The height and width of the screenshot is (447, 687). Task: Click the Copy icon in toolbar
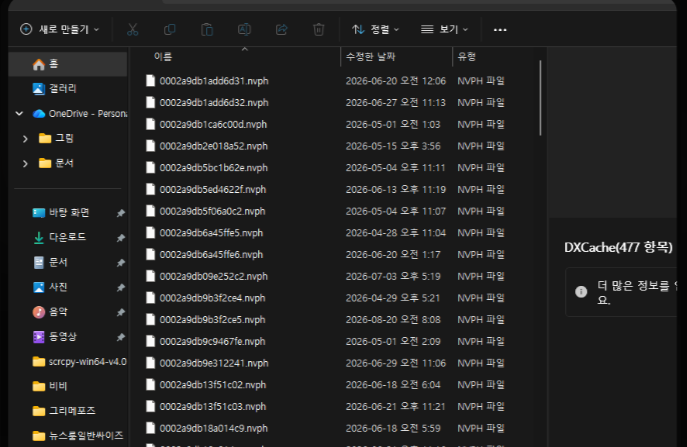point(170,29)
